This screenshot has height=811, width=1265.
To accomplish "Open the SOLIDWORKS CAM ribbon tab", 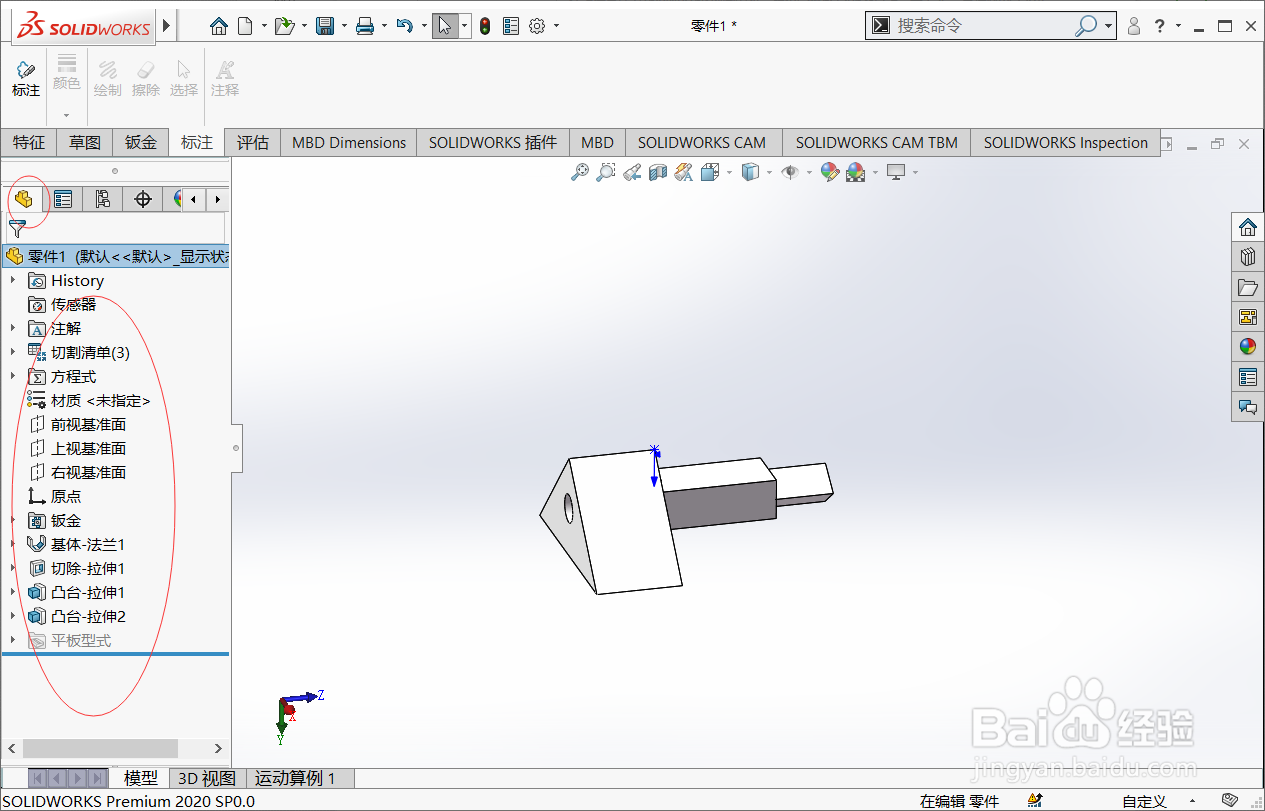I will 702,142.
